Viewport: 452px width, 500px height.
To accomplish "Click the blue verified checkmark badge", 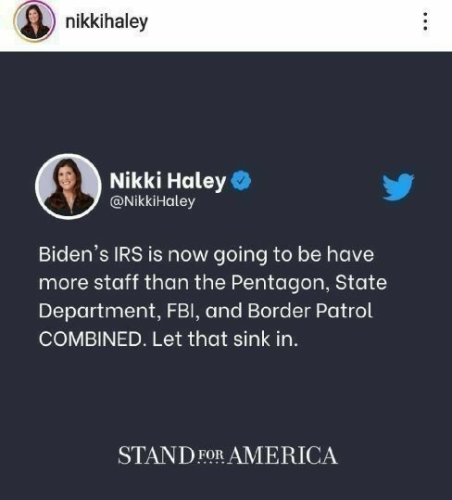I will point(241,180).
